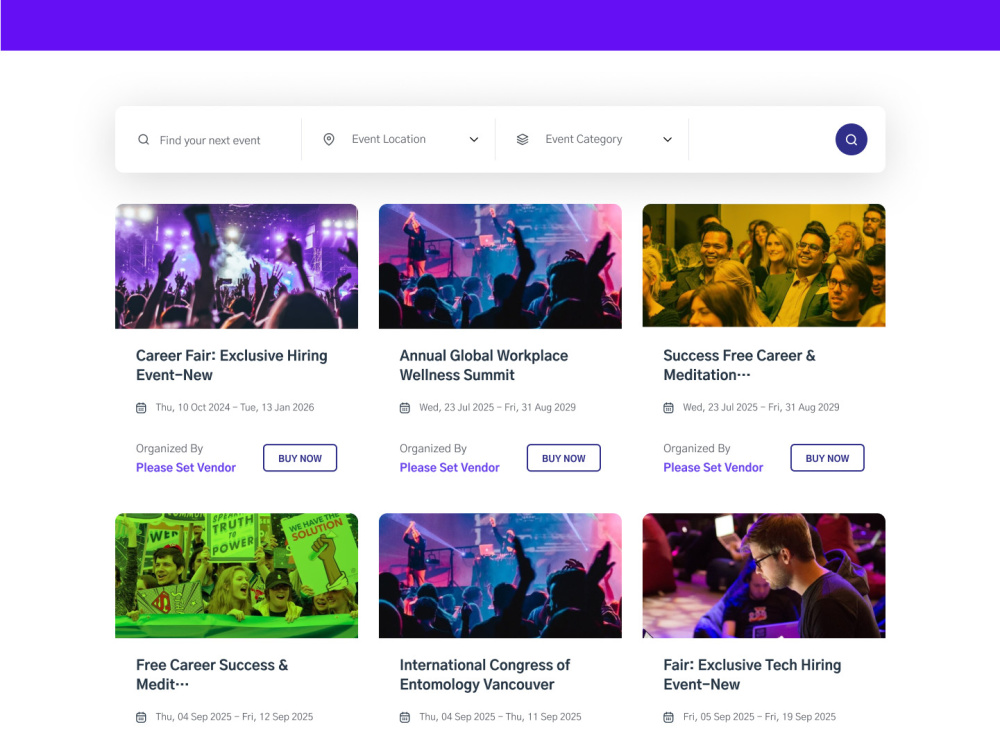Open the Event Category dropdown
The height and width of the screenshot is (749, 1000).
point(592,139)
